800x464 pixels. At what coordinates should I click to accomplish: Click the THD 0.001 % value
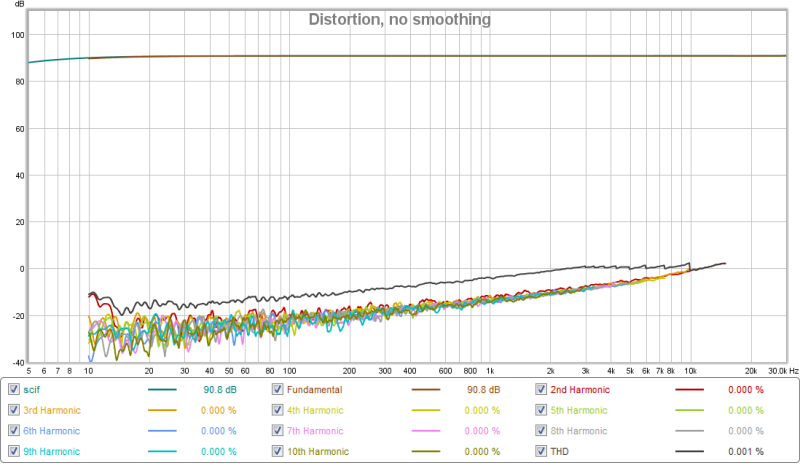746,451
